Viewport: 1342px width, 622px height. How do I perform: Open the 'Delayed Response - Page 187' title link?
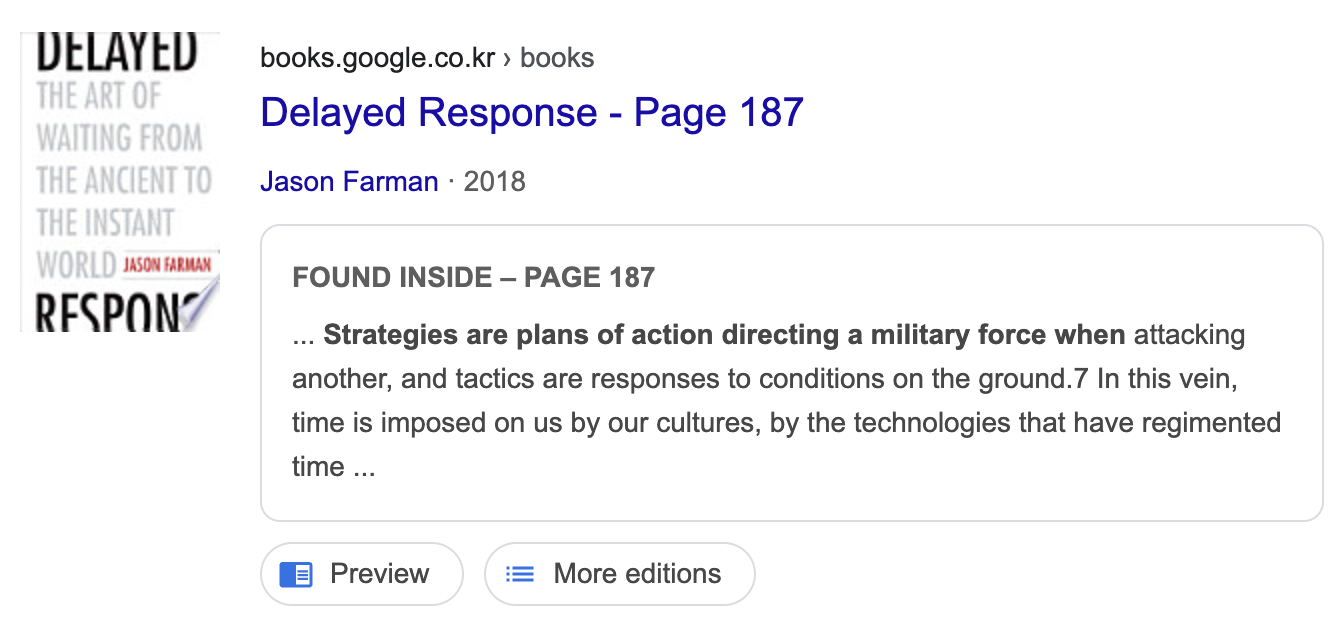[532, 112]
